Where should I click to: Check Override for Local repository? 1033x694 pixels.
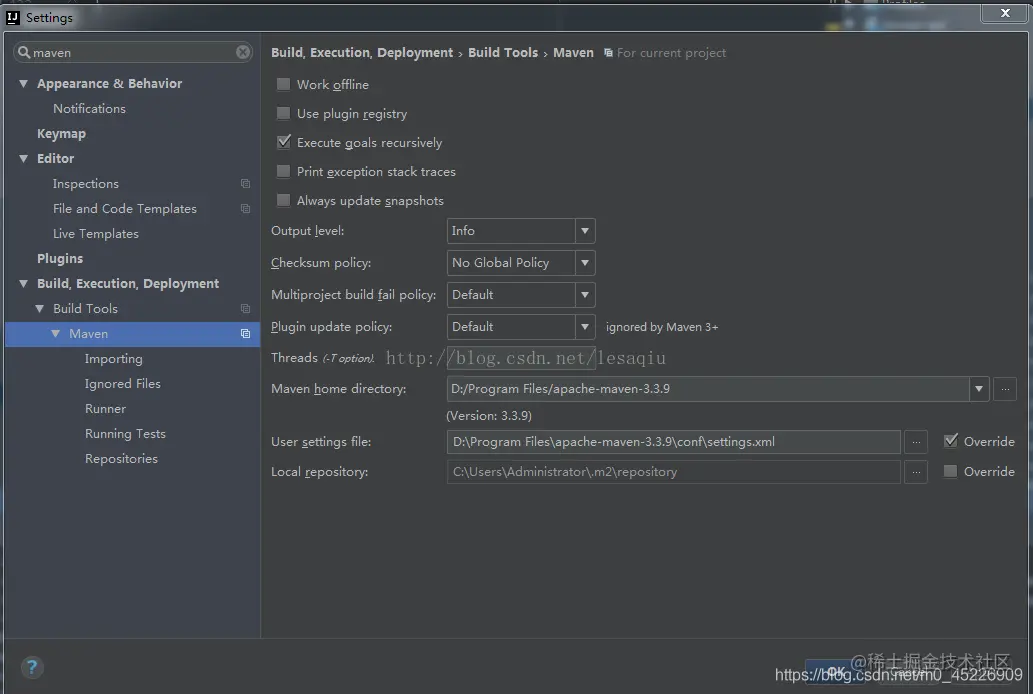click(x=950, y=471)
